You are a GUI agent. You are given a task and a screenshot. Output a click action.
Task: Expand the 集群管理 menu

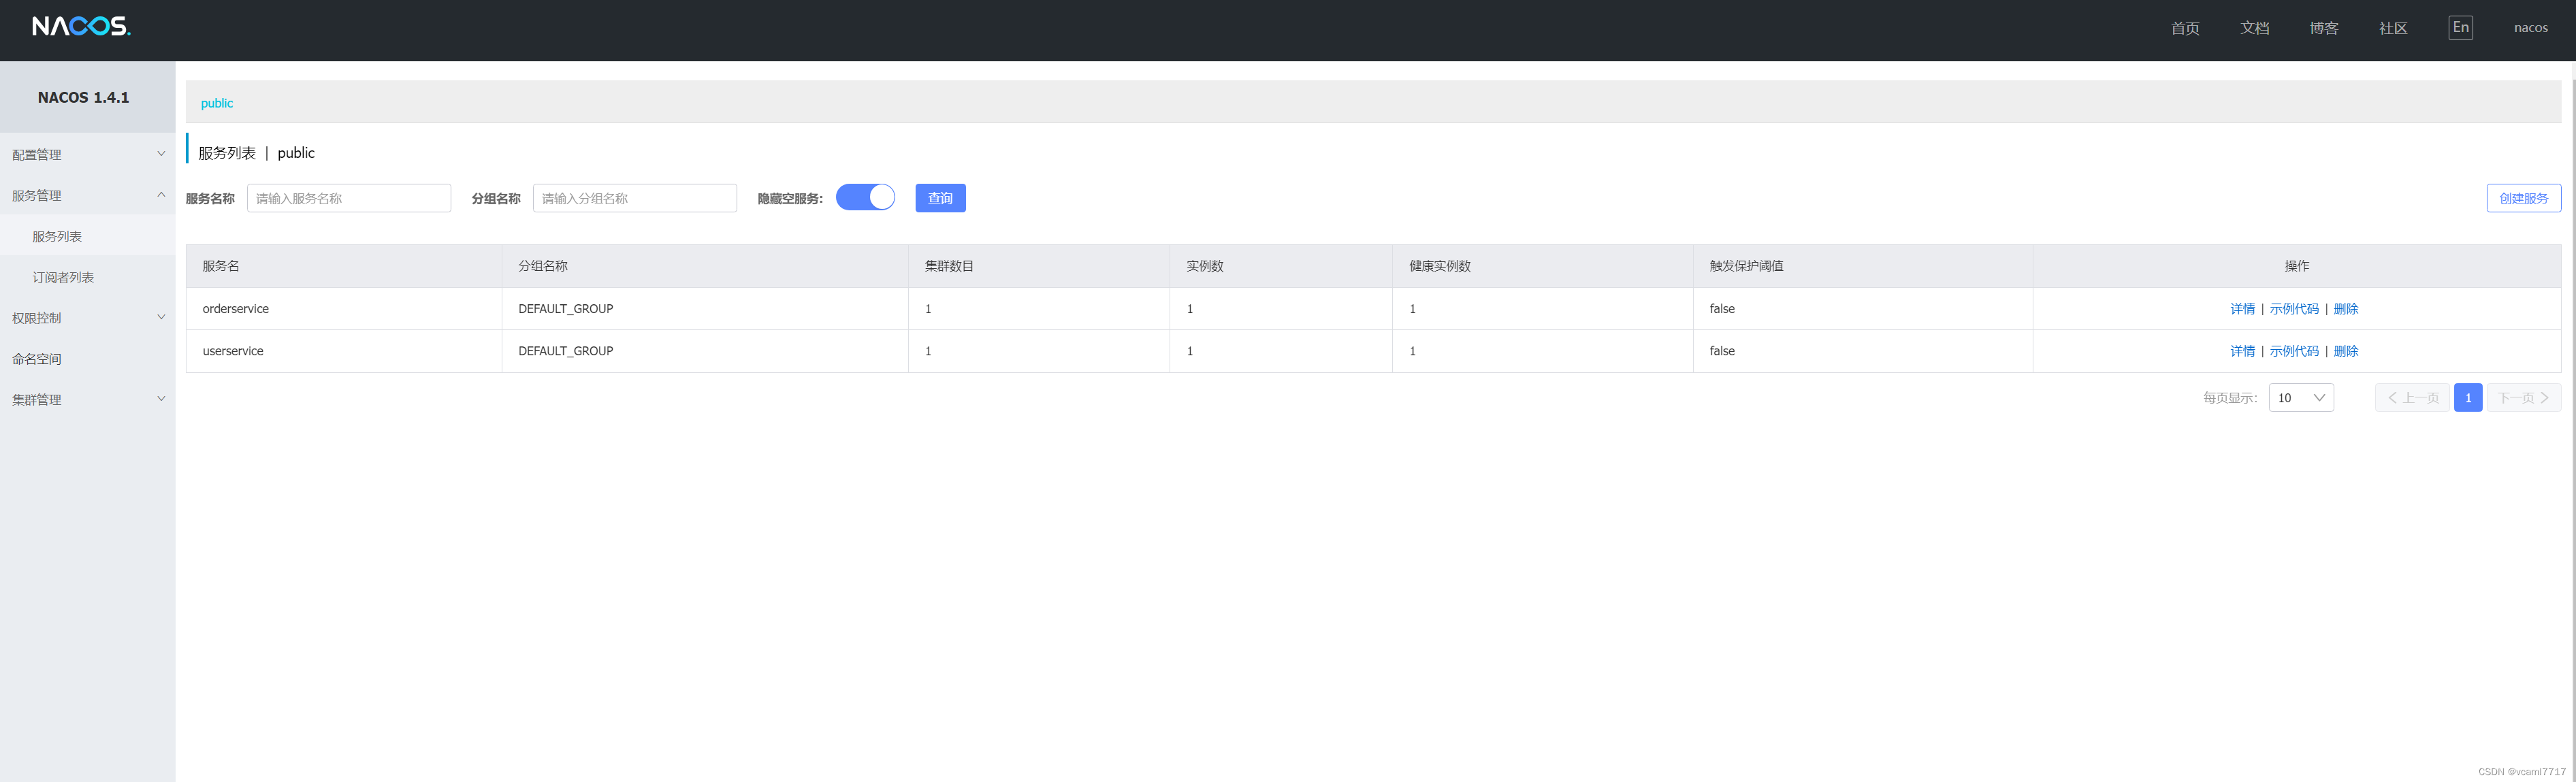click(x=87, y=399)
